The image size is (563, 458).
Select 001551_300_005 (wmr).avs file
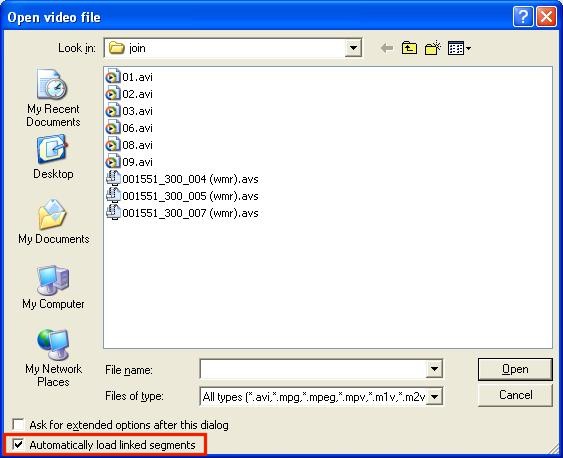(182, 196)
